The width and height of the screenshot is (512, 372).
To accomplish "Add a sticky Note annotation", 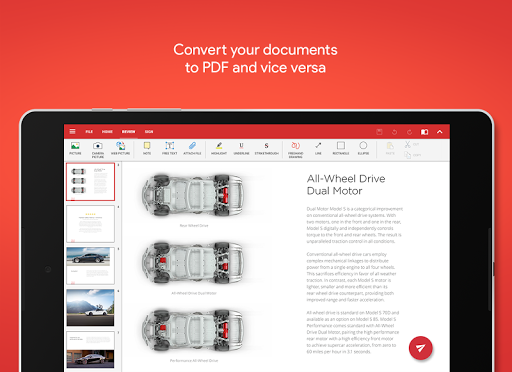I will pos(147,148).
